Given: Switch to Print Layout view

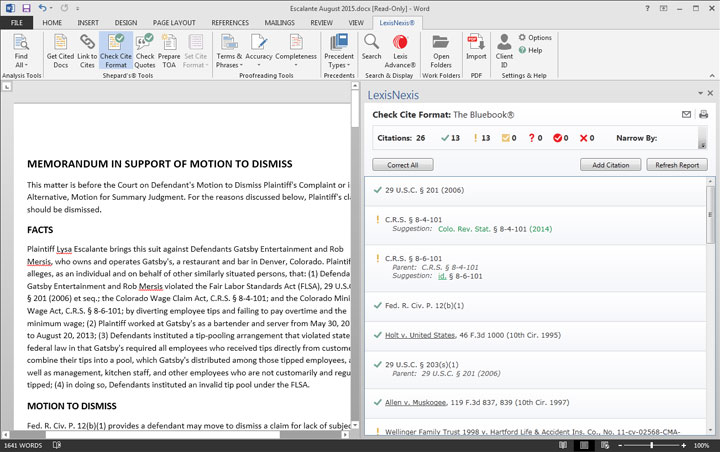Looking at the screenshot, I should pos(584,445).
